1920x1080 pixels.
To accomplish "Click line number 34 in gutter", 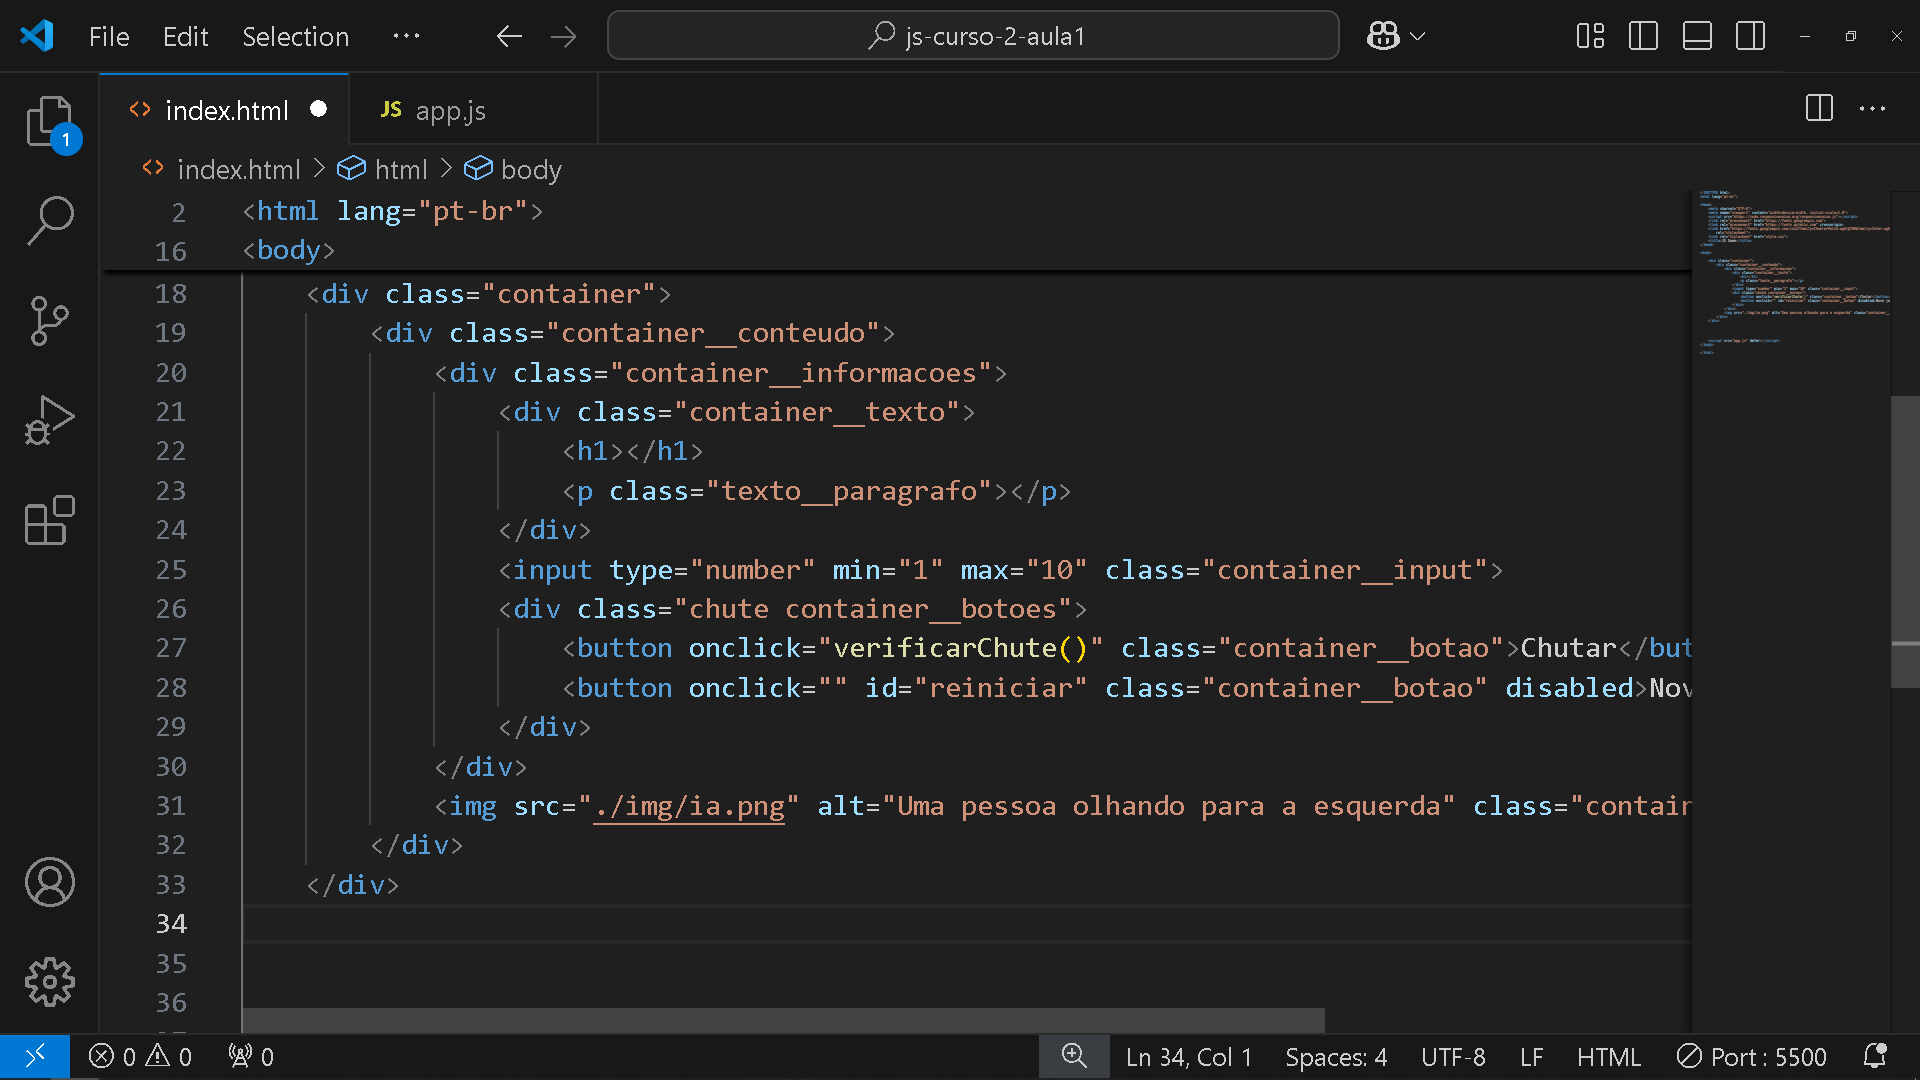I will [171, 924].
